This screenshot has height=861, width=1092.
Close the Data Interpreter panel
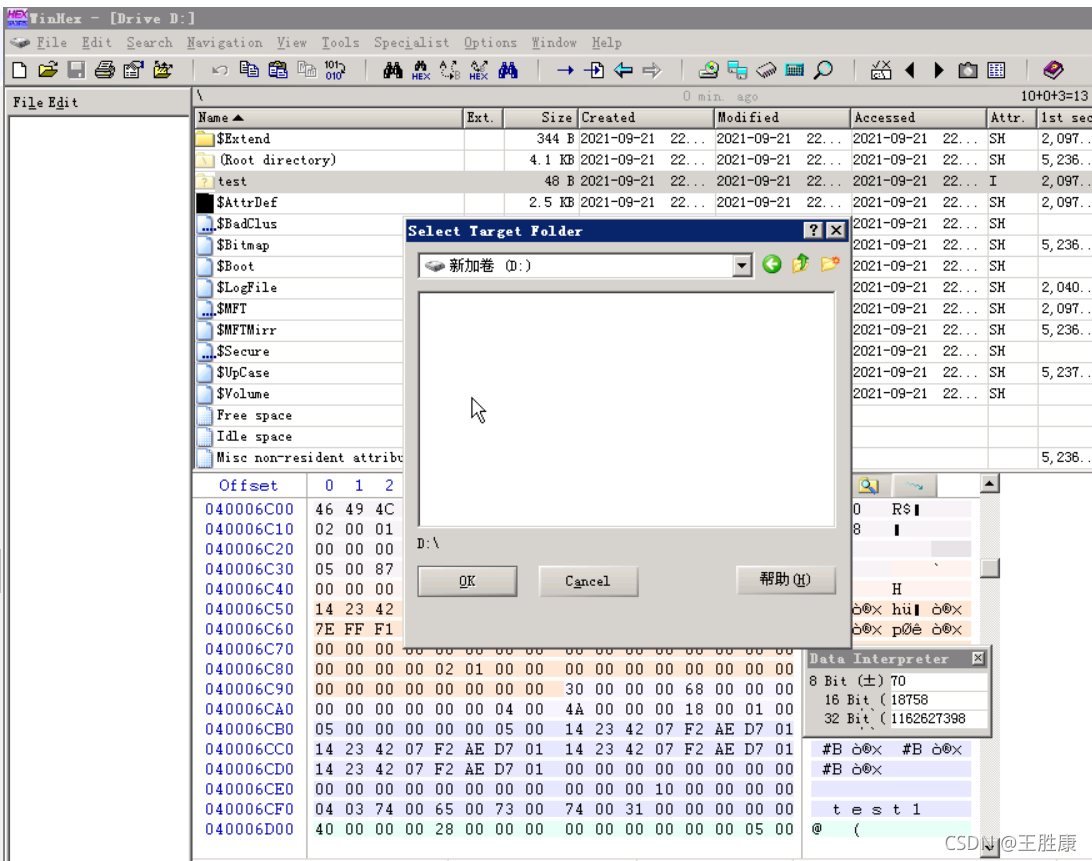click(978, 658)
